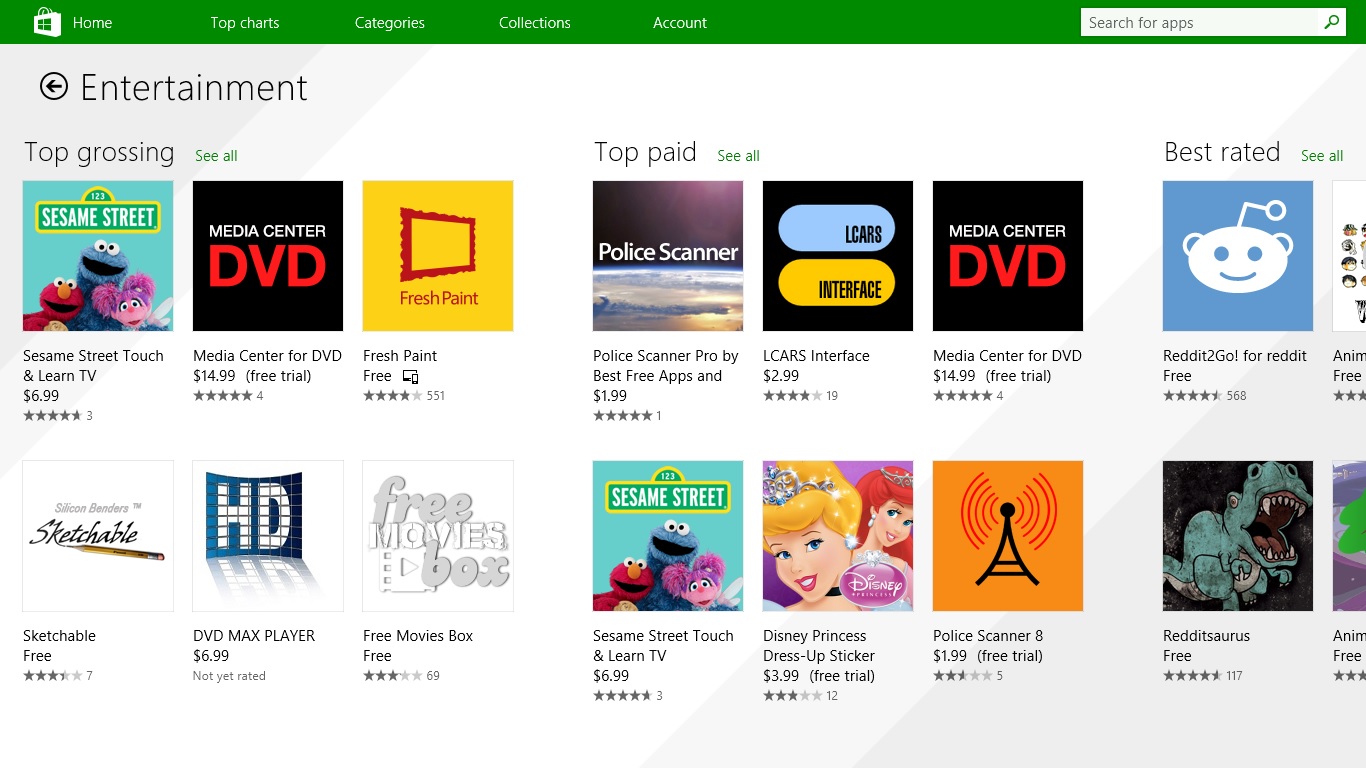
Task: Click the Top paid section heading
Action: point(645,152)
